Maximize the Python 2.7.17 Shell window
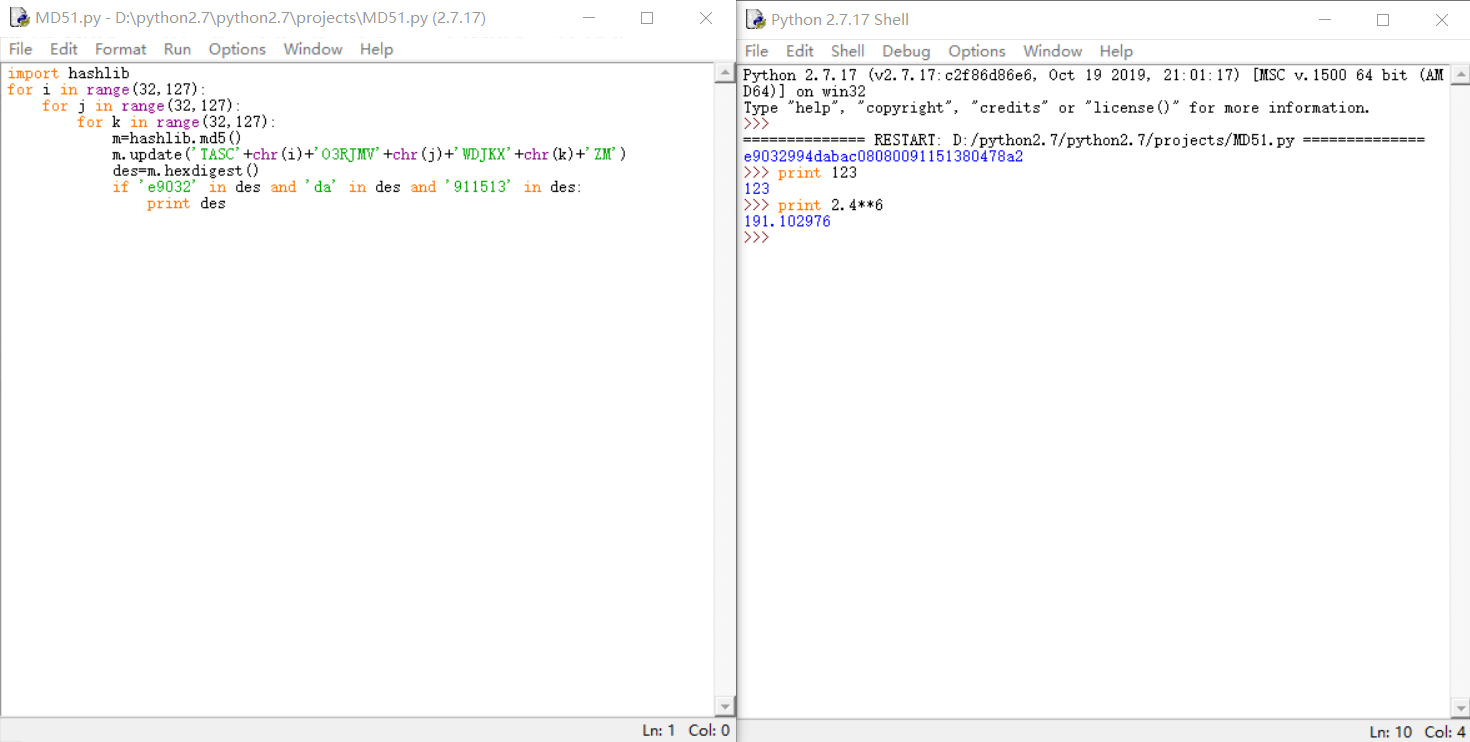The width and height of the screenshot is (1470, 742). point(1383,20)
